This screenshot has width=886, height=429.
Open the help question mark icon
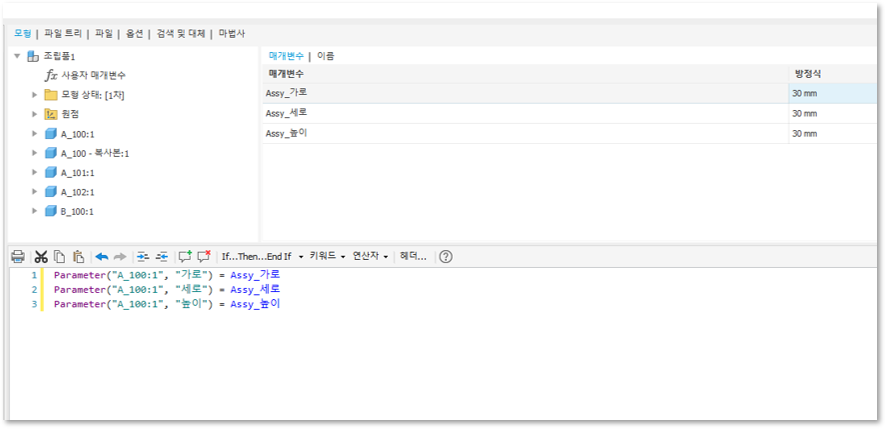pyautogui.click(x=446, y=256)
